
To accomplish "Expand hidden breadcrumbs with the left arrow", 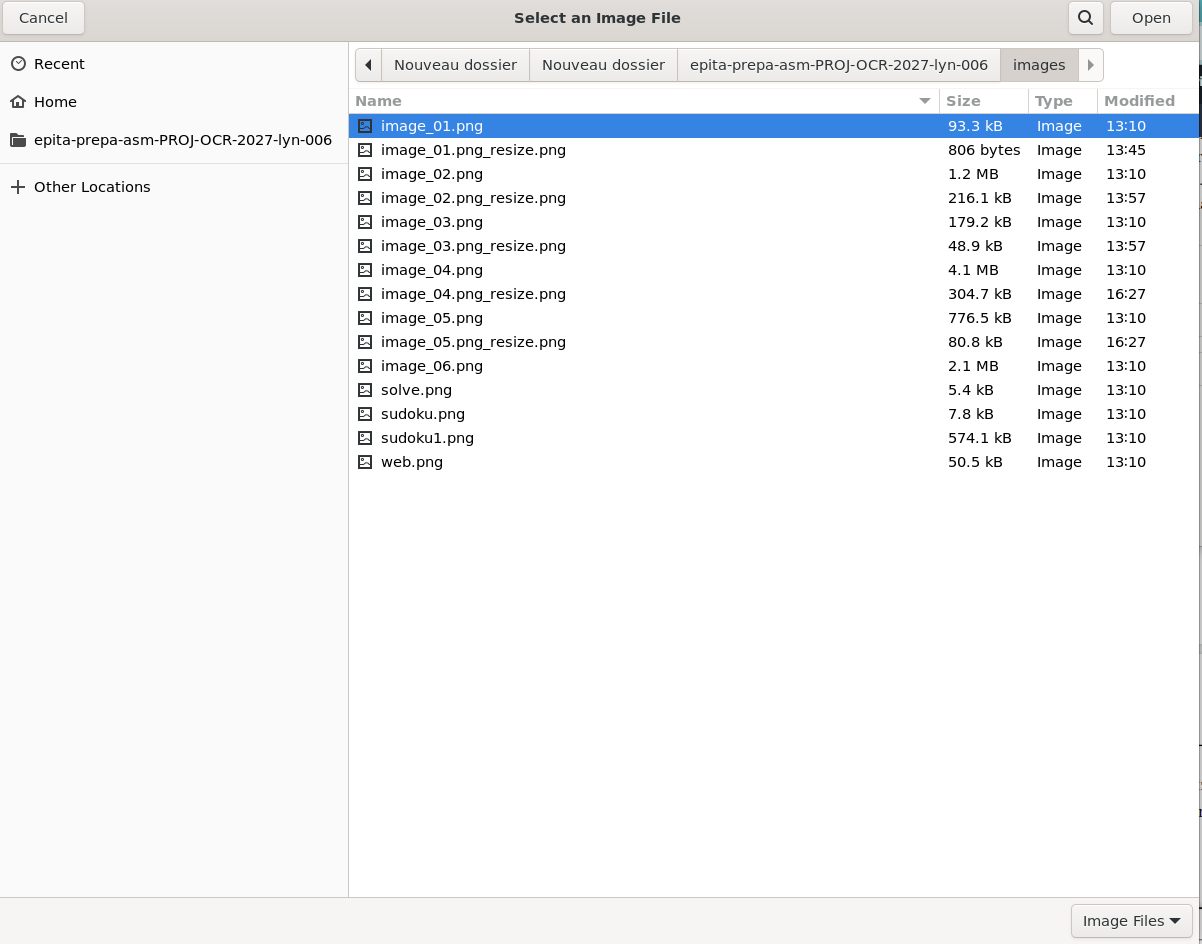I will pyautogui.click(x=368, y=64).
